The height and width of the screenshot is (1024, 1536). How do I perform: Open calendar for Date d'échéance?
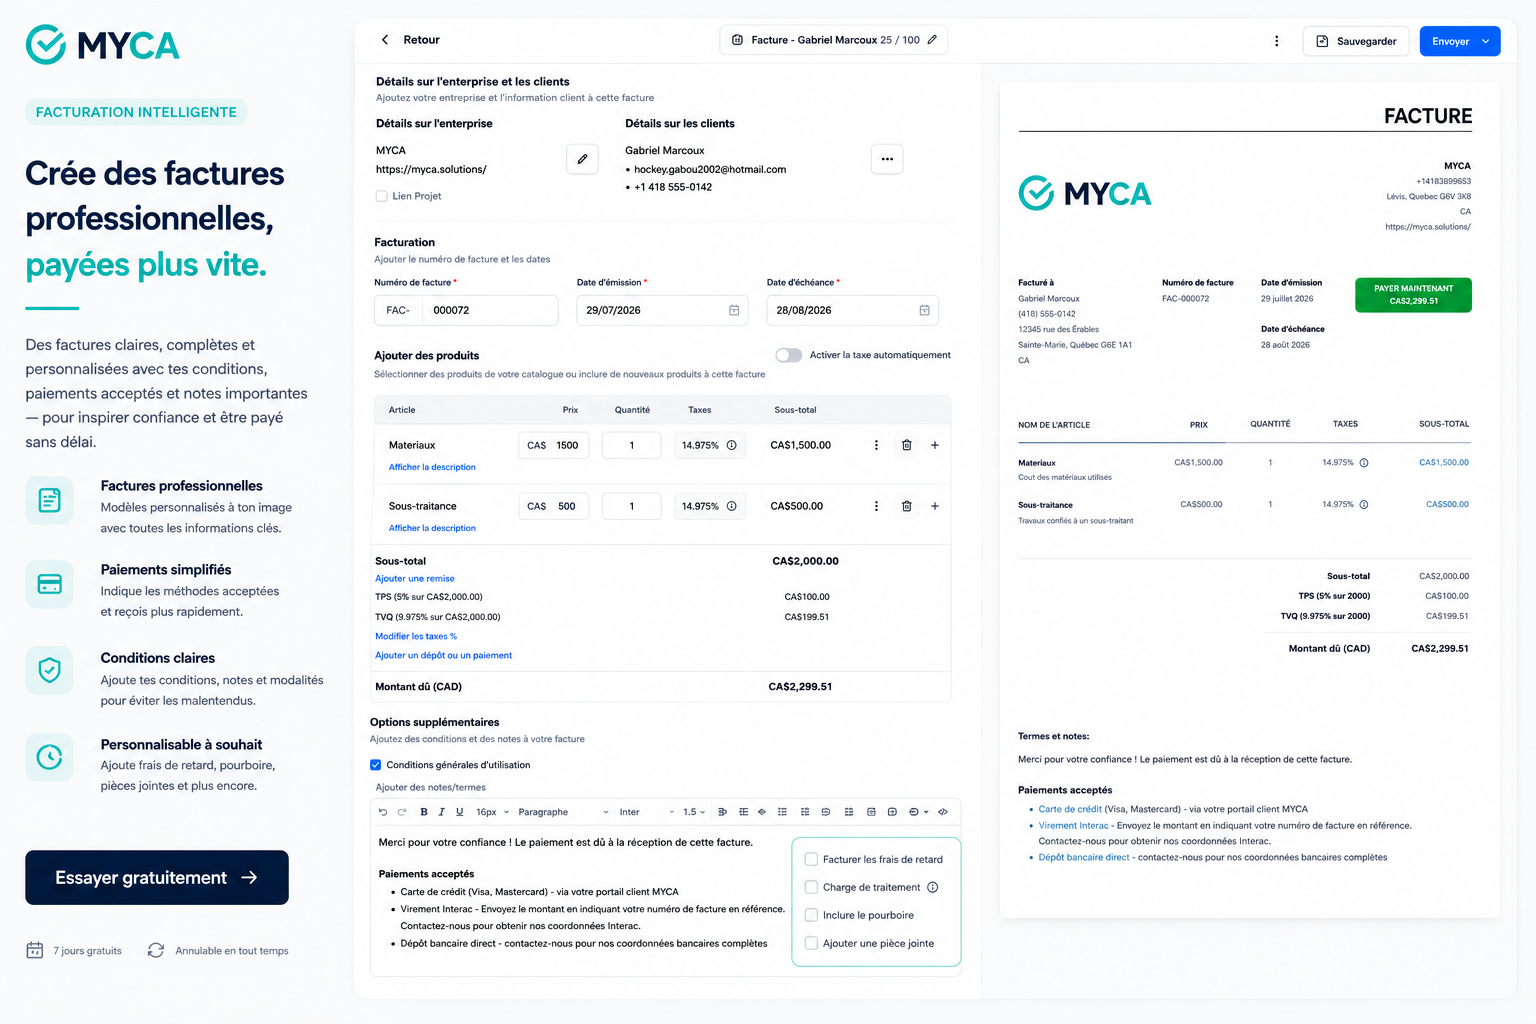coord(924,310)
